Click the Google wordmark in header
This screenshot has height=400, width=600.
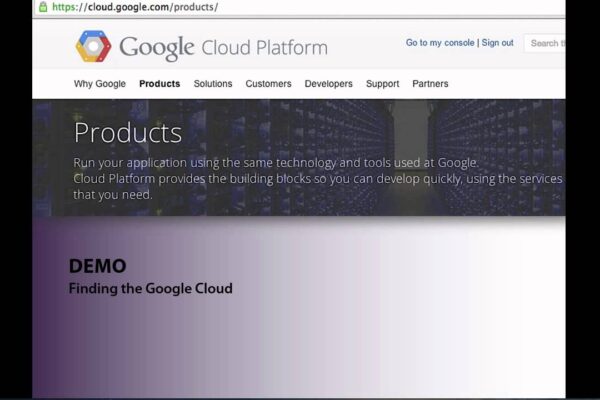coord(157,48)
